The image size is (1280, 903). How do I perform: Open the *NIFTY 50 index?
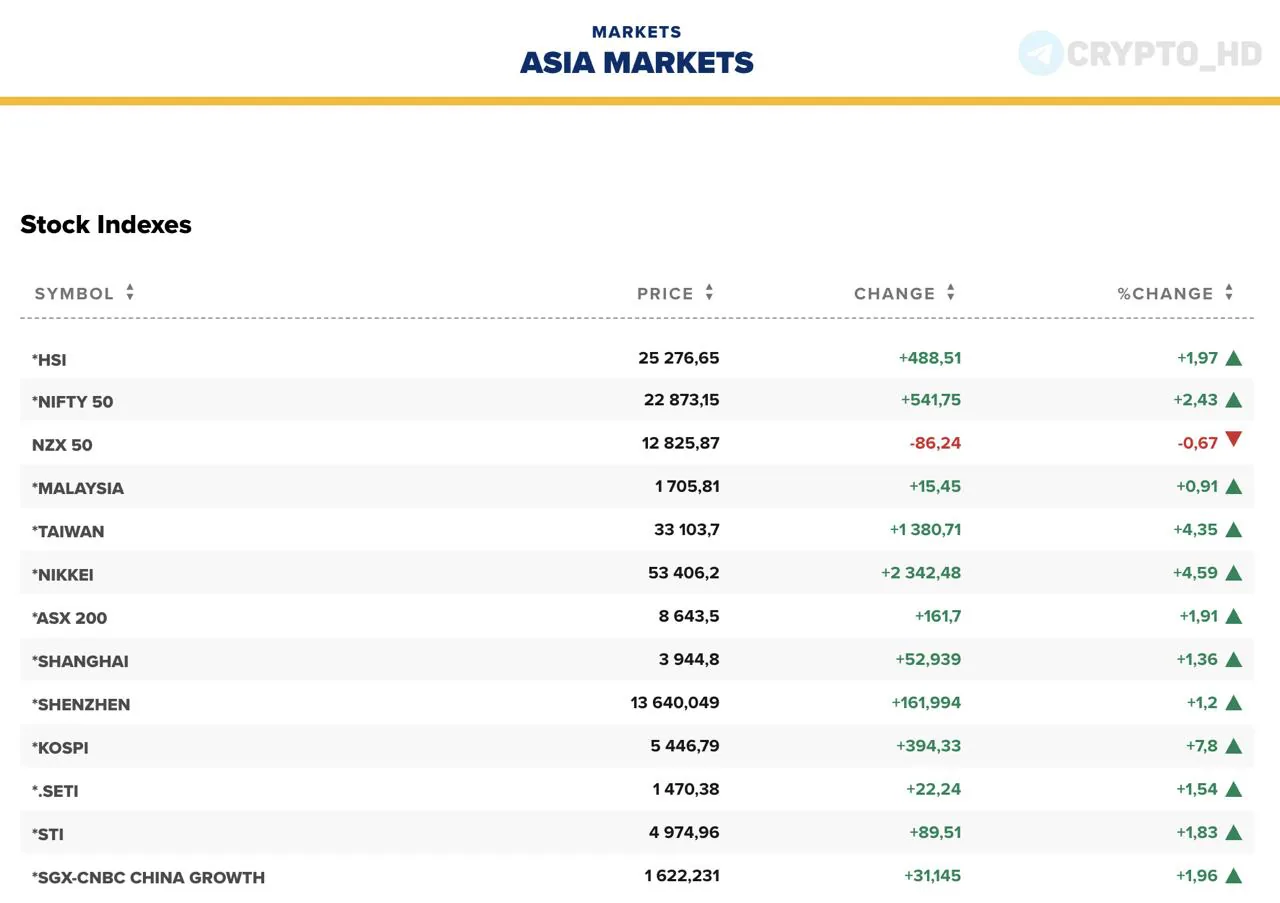click(x=72, y=402)
